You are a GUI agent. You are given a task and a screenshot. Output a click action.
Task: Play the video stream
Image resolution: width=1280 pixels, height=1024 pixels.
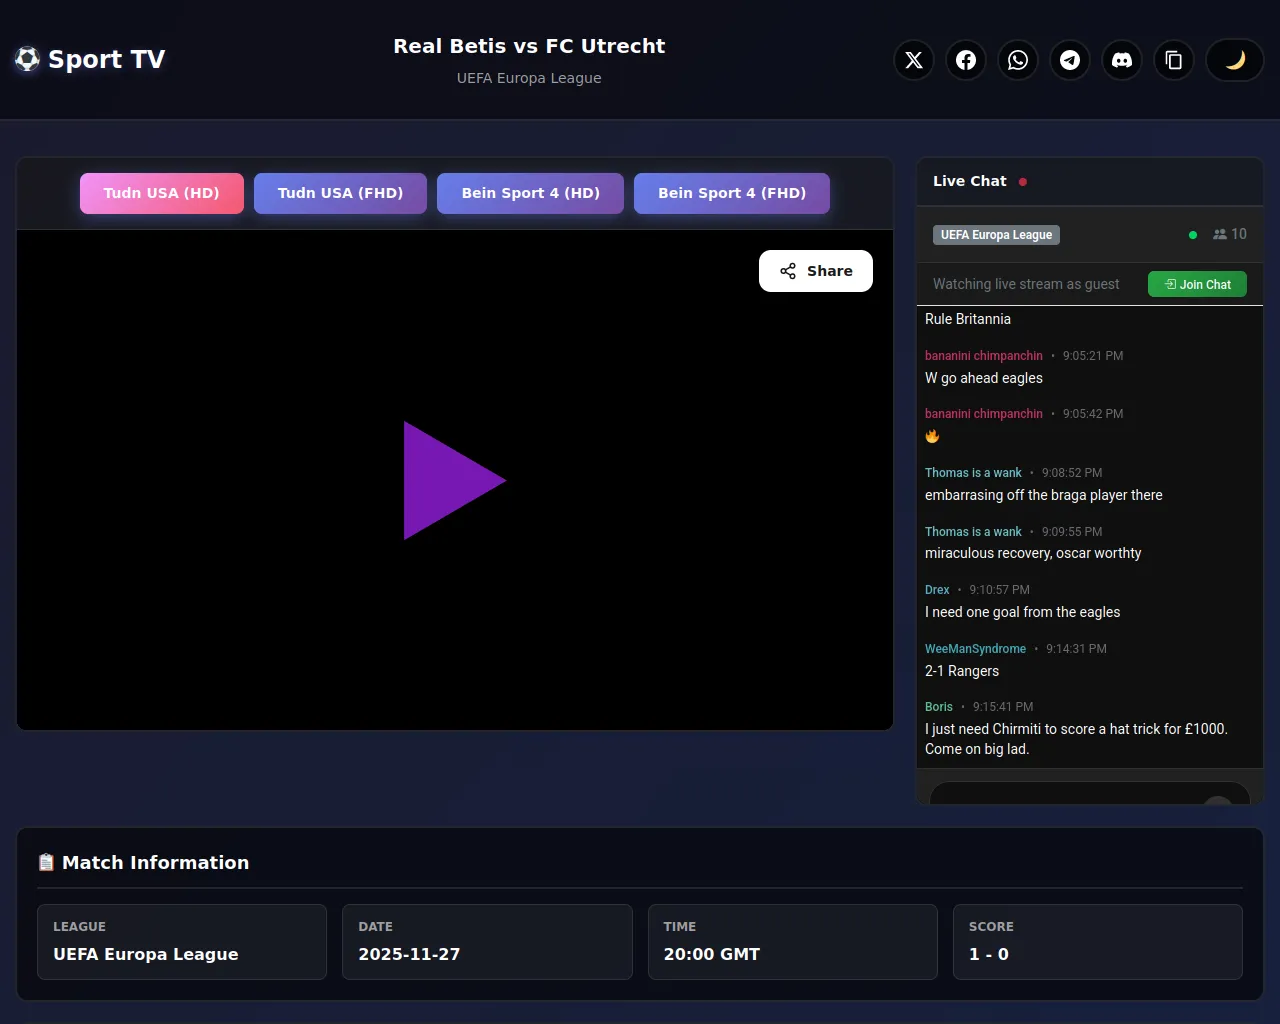(x=454, y=480)
